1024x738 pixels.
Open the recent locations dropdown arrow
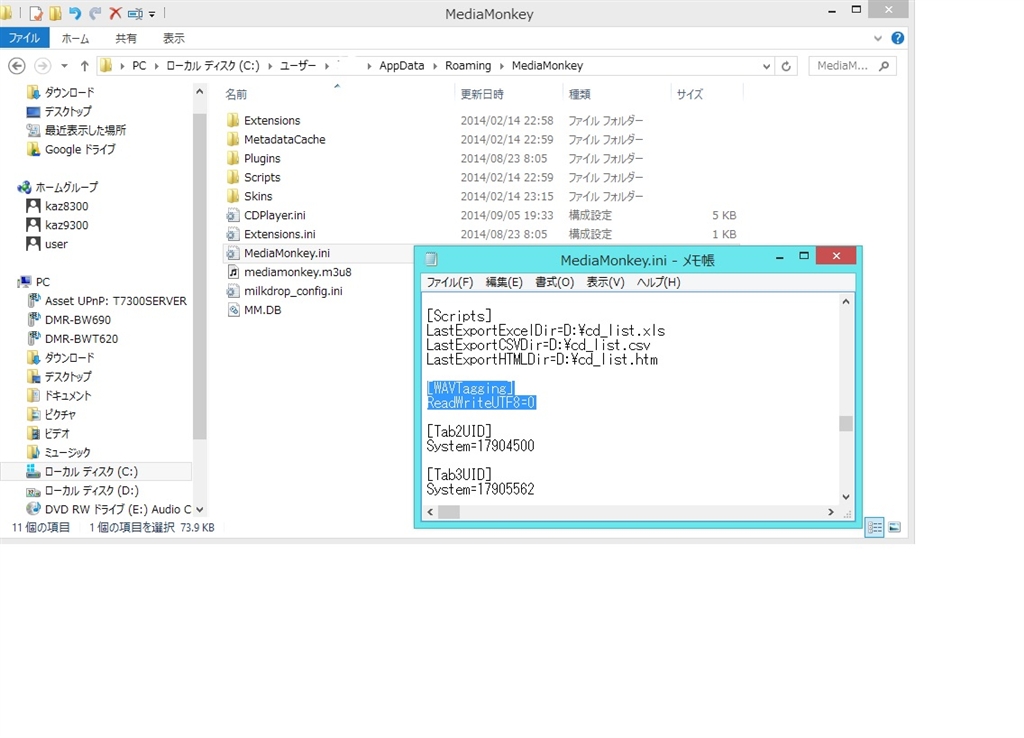point(64,66)
